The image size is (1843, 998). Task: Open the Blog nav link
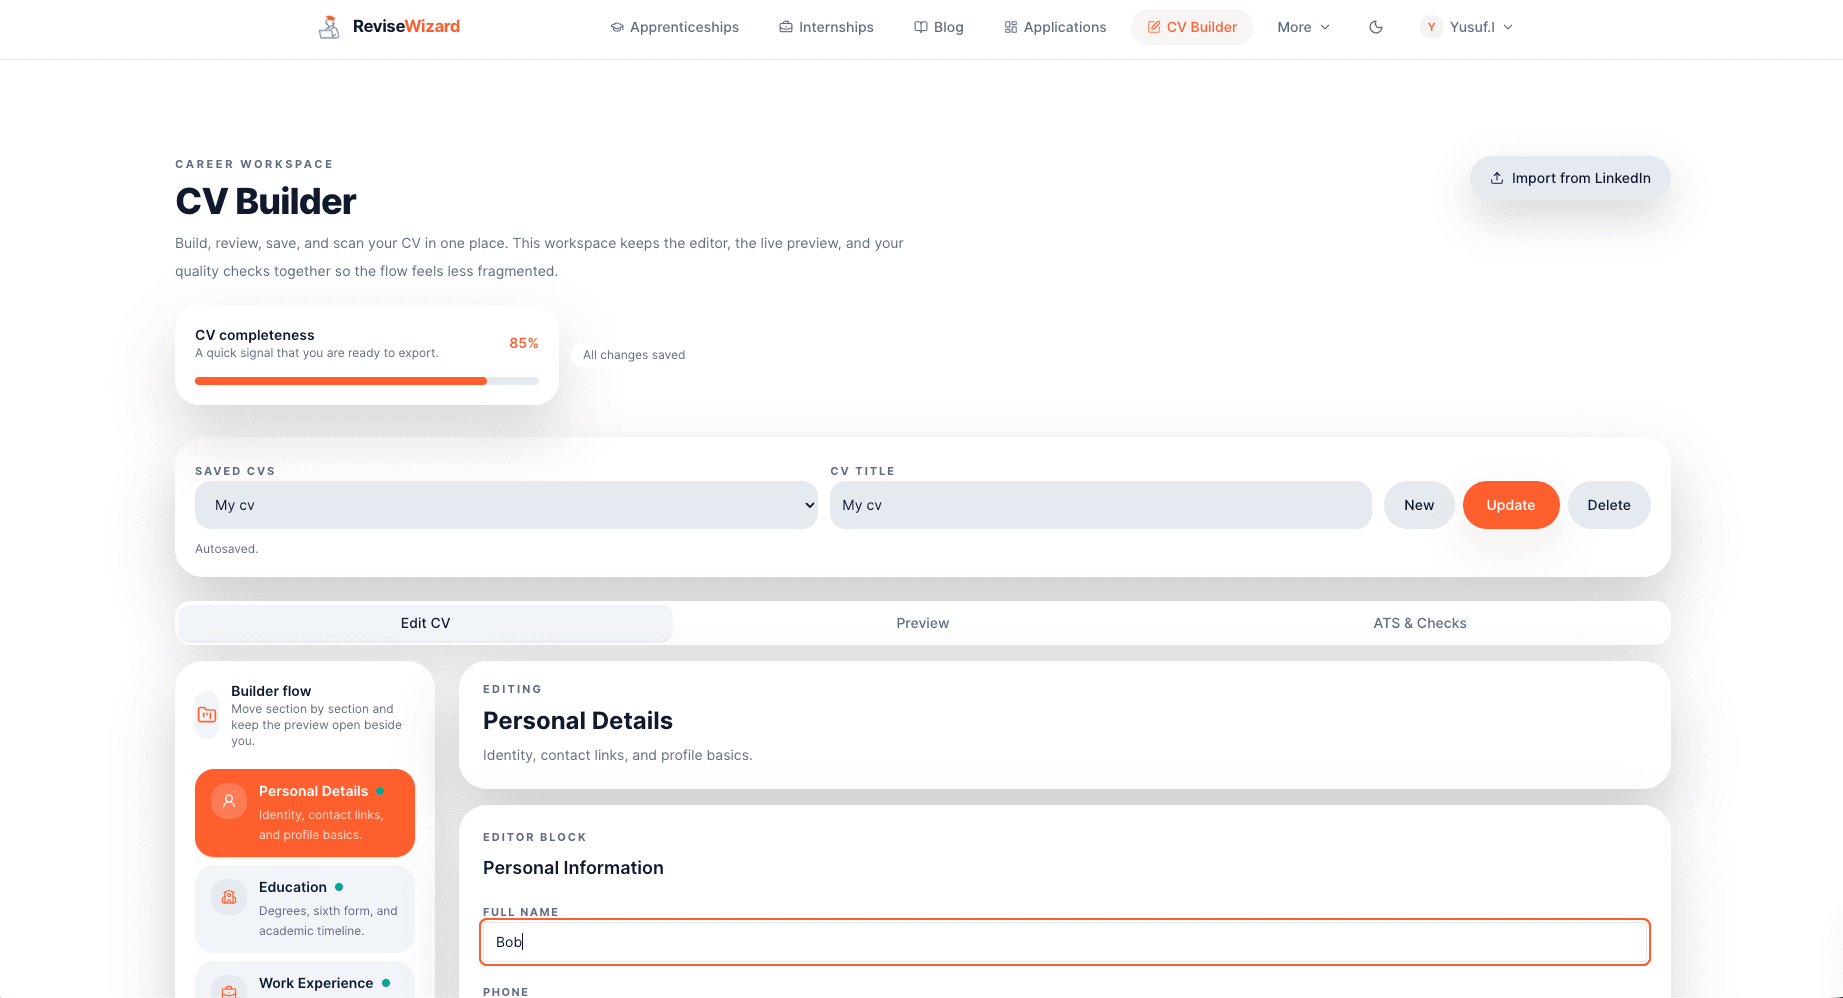click(x=939, y=27)
